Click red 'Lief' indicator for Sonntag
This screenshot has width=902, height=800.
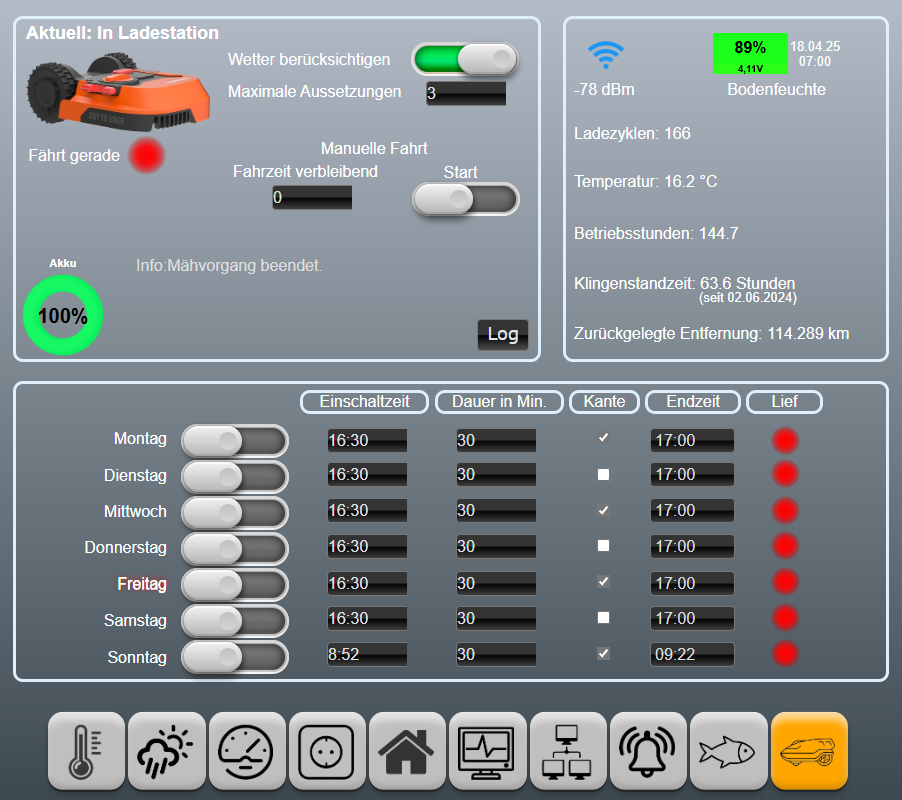point(785,654)
